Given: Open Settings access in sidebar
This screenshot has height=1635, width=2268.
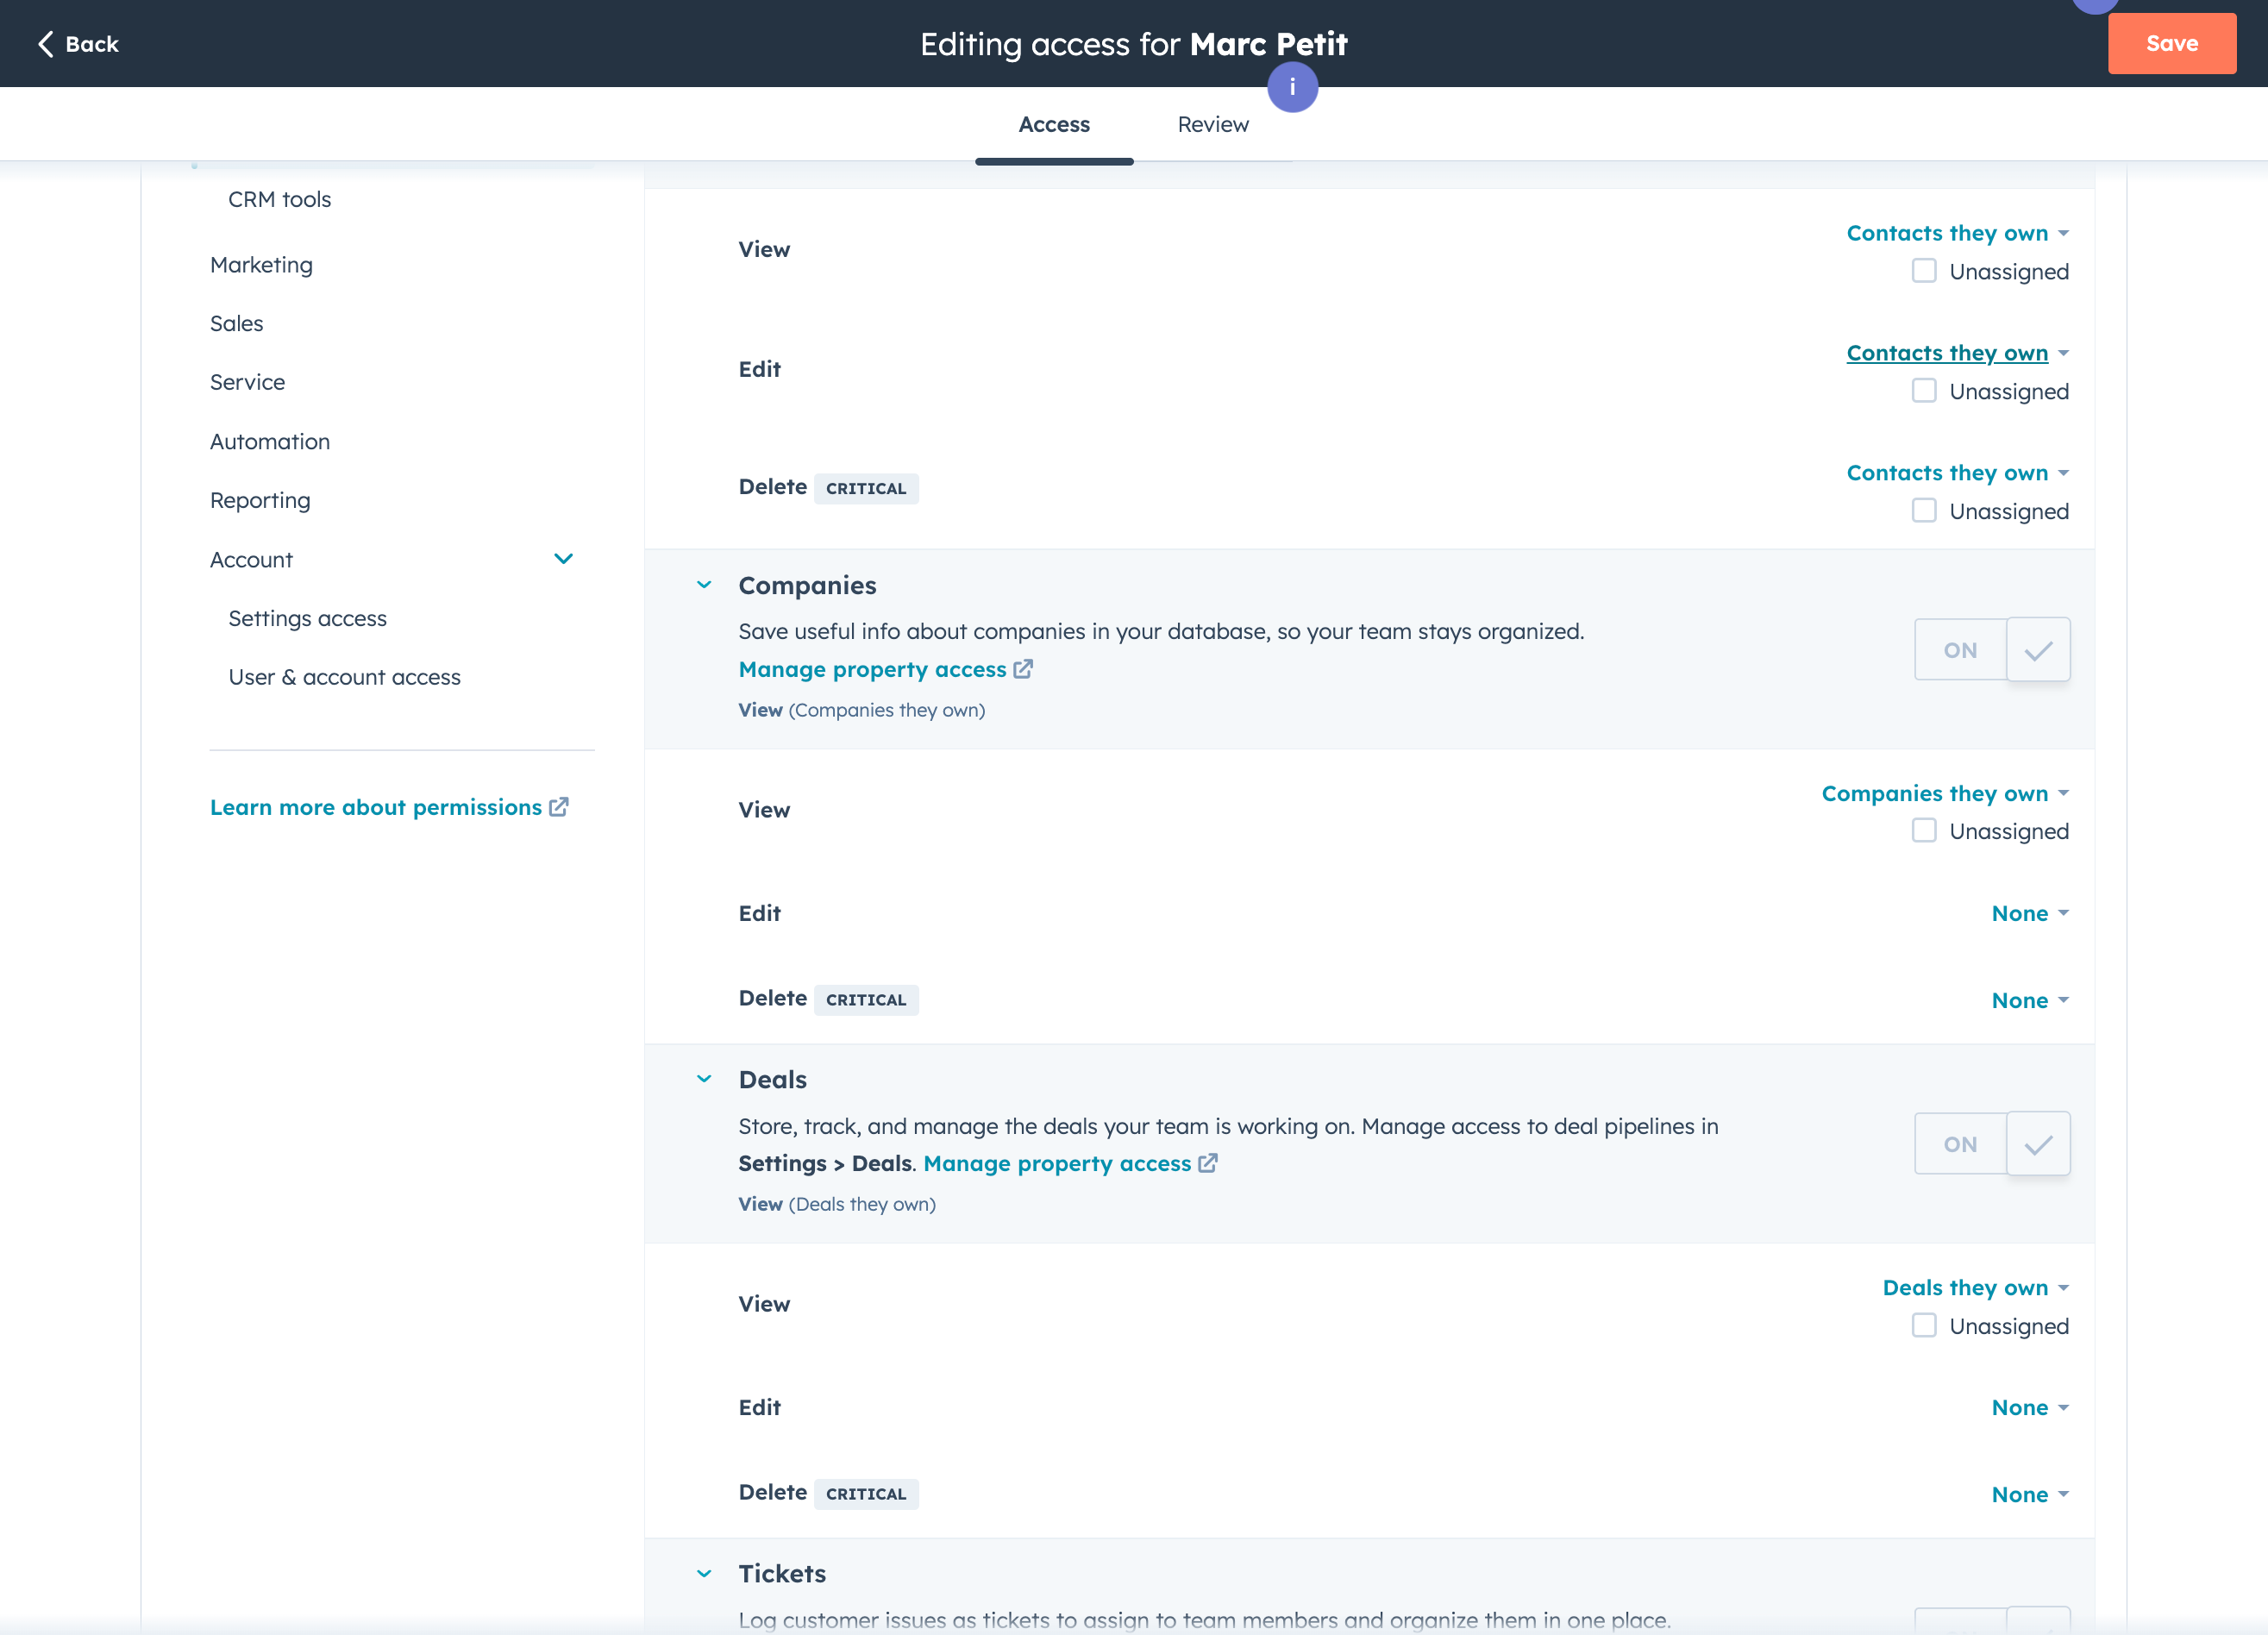Looking at the screenshot, I should (307, 619).
